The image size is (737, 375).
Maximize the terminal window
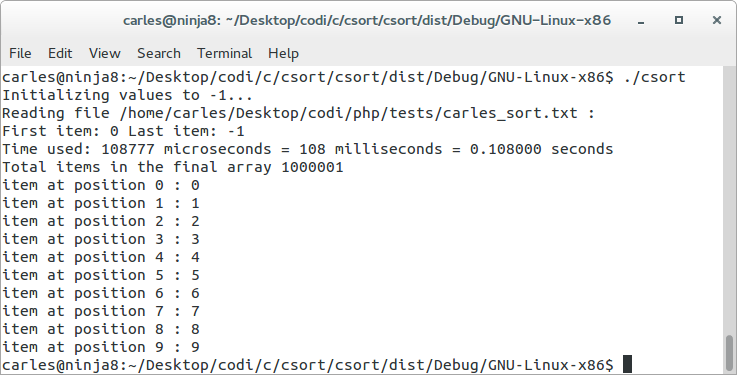click(x=679, y=20)
